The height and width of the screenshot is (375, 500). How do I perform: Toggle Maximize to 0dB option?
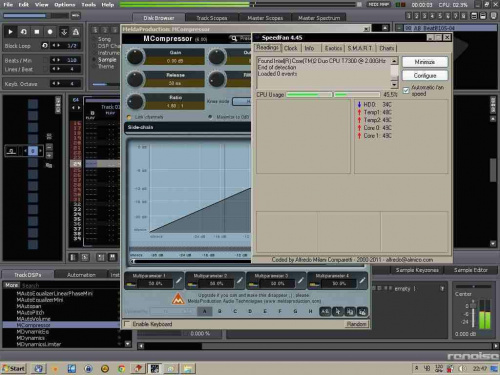(x=210, y=117)
